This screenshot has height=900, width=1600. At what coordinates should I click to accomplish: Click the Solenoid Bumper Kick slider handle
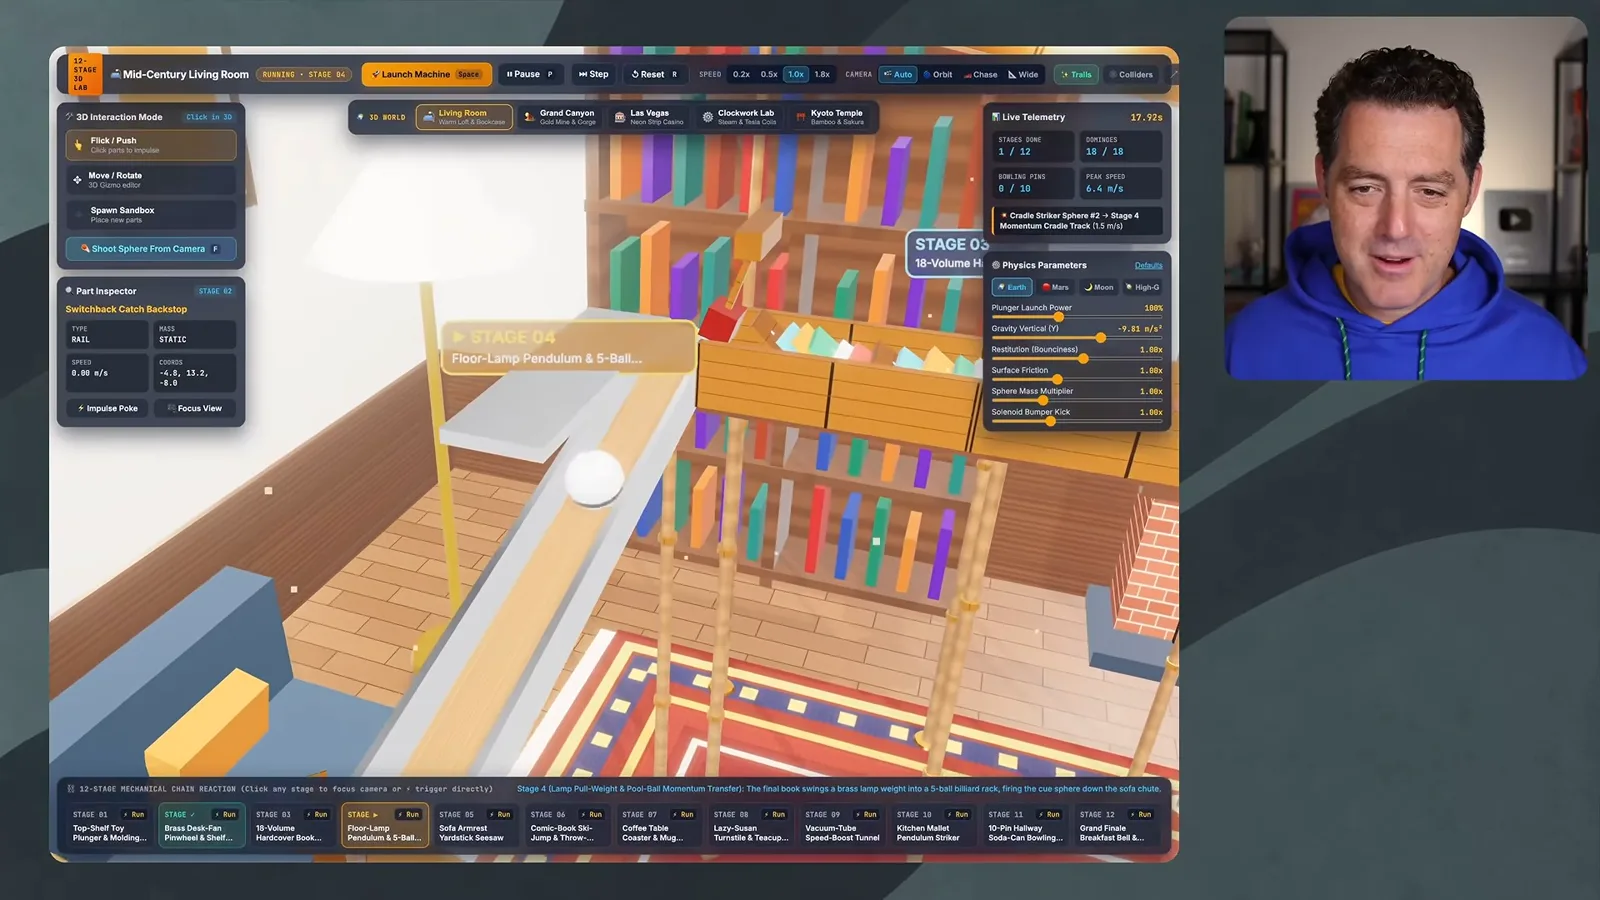(x=1050, y=421)
